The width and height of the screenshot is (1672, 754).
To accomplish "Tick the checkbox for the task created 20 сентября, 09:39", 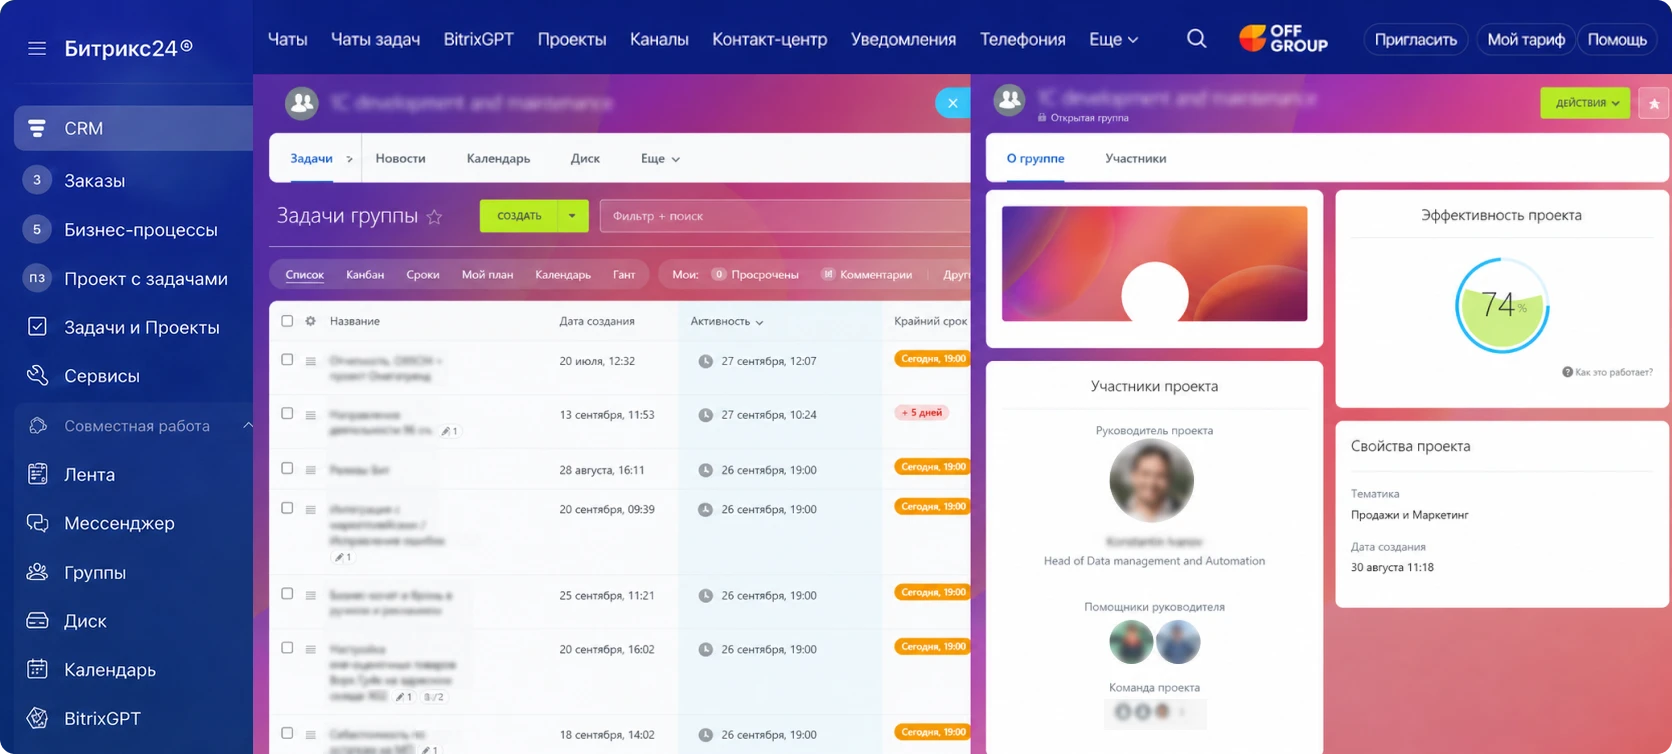I will pyautogui.click(x=287, y=508).
